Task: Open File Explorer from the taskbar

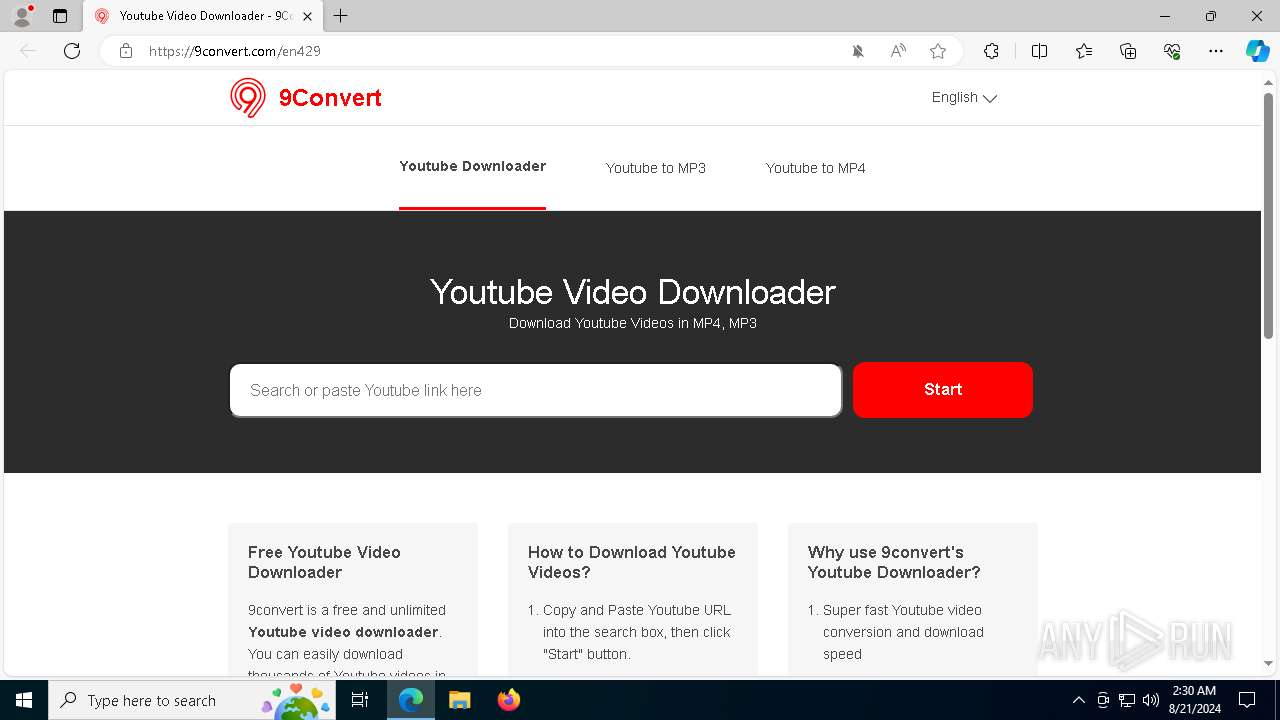Action: pyautogui.click(x=460, y=700)
